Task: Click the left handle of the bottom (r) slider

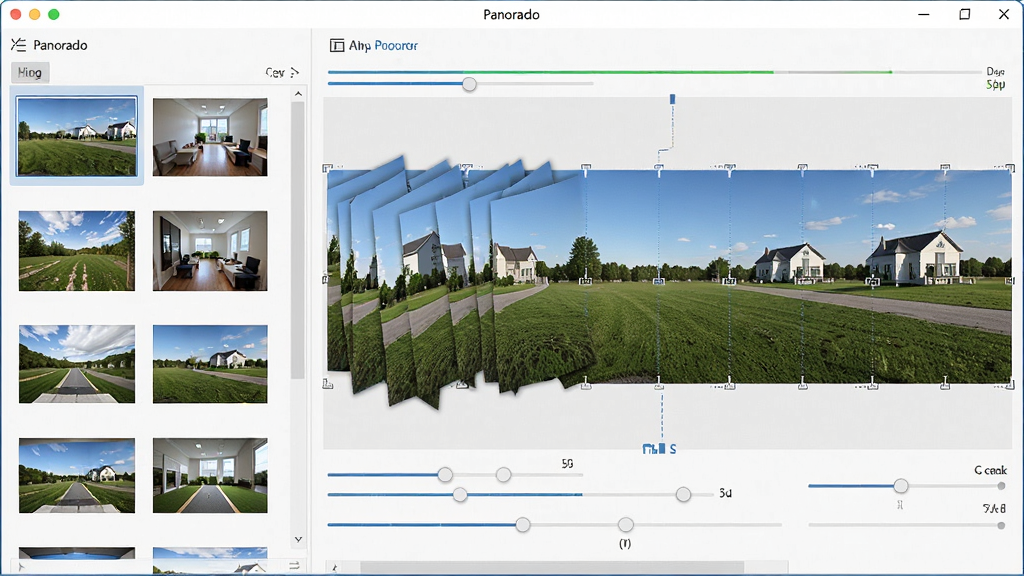Action: 522,524
